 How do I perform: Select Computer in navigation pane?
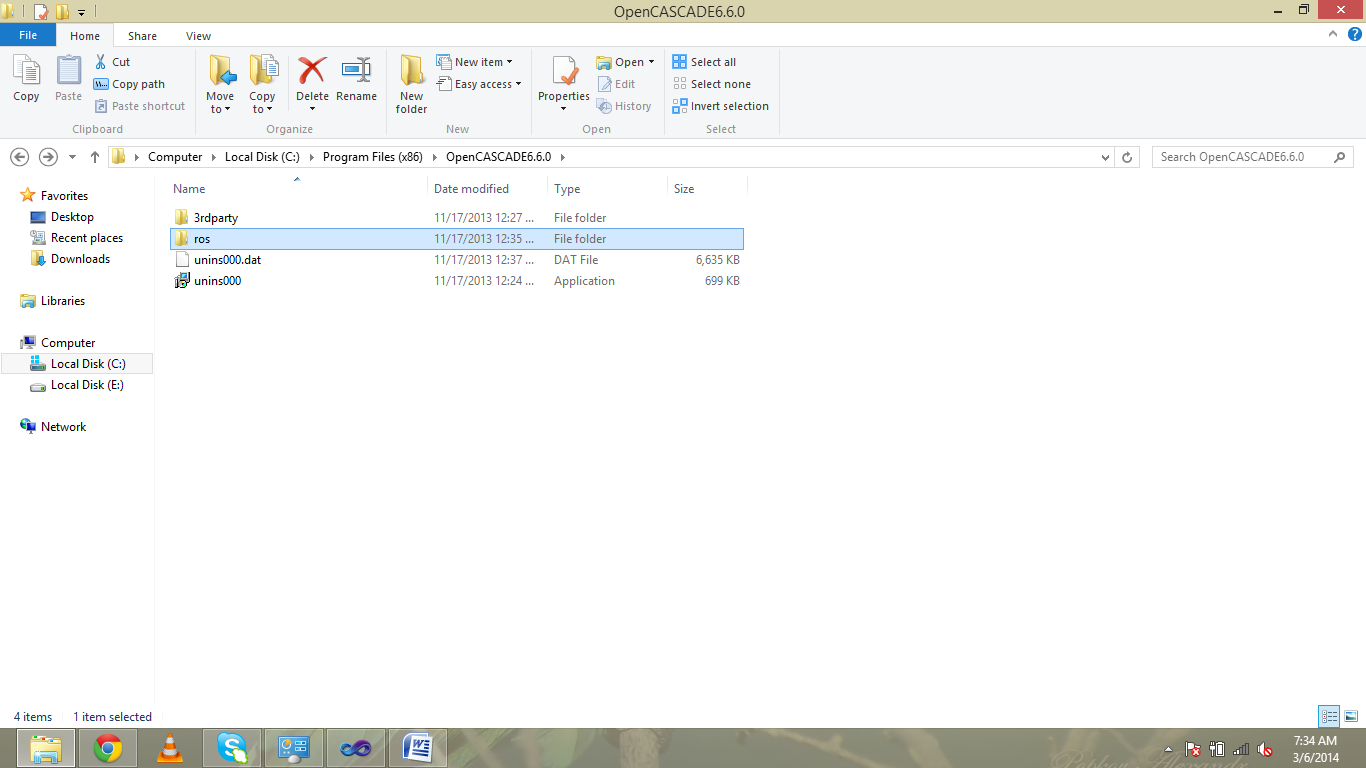(68, 343)
